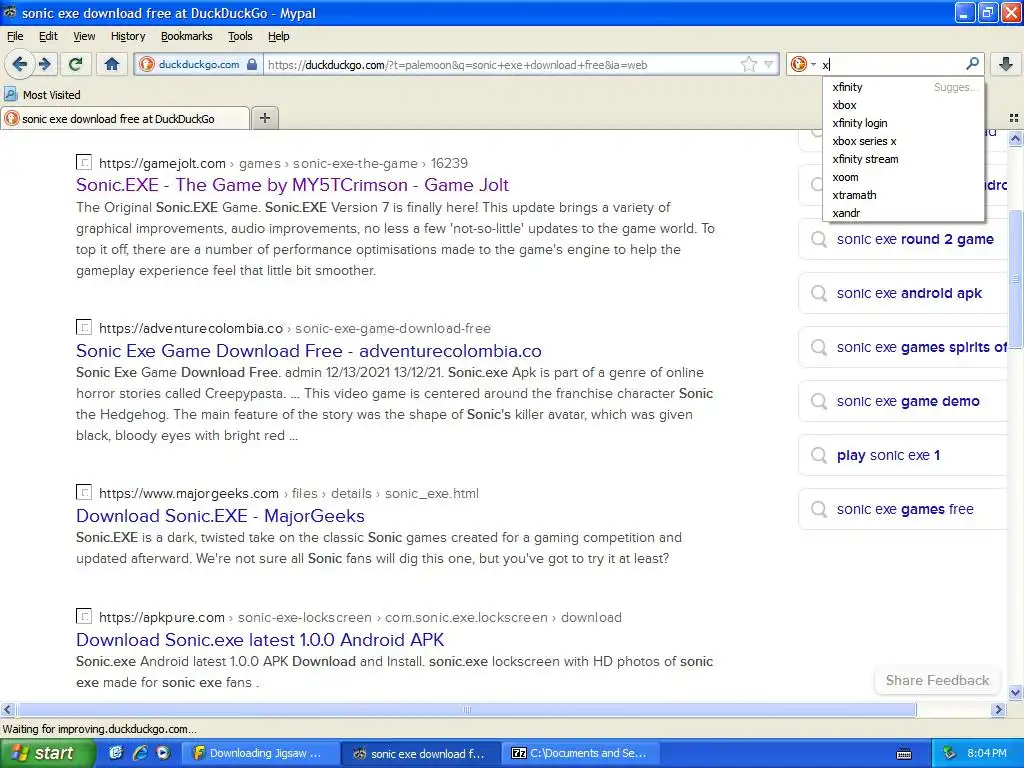Image resolution: width=1024 pixels, height=768 pixels.
Task: Choose the xtramath suggestion
Action: [x=904, y=195]
